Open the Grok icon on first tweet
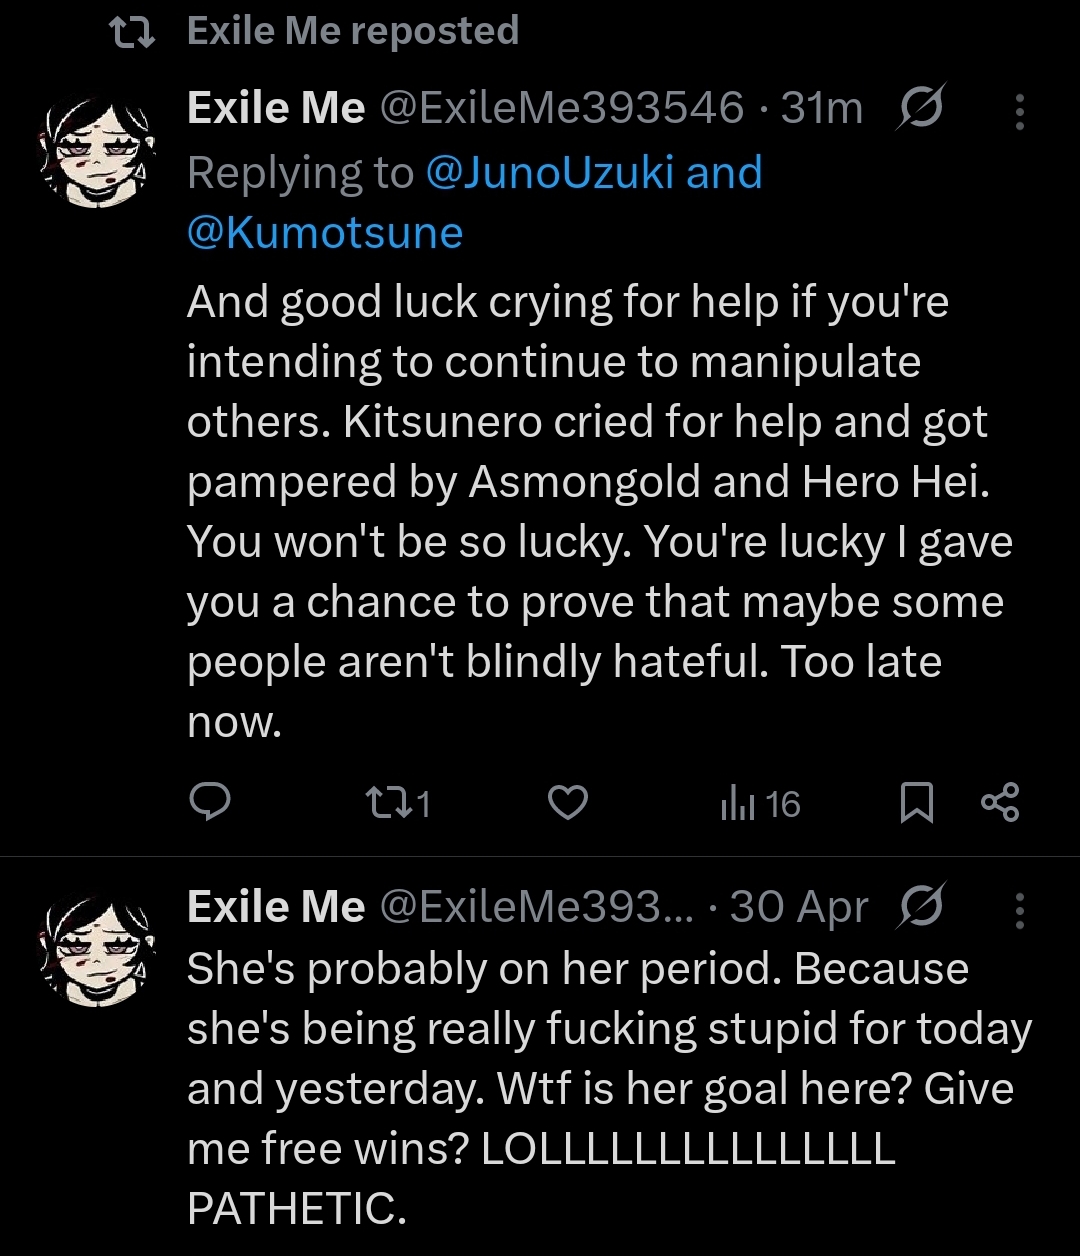1080x1256 pixels. click(x=920, y=109)
